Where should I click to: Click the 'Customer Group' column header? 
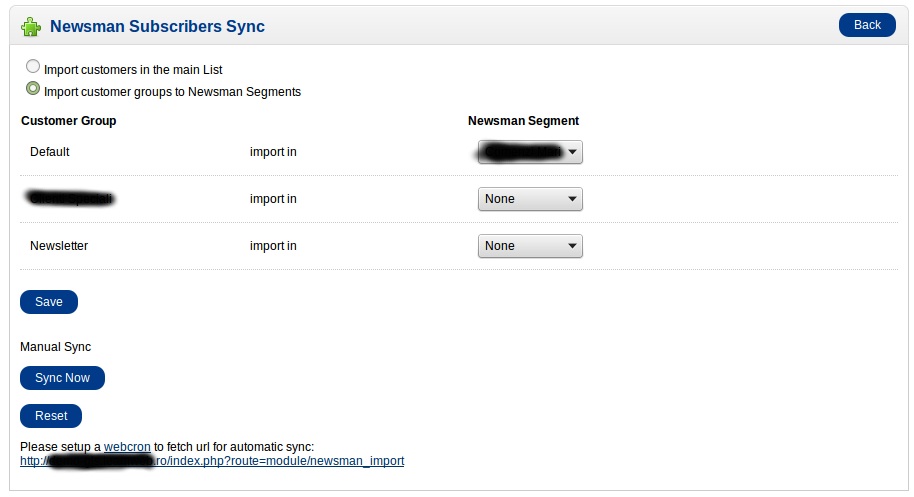[68, 121]
